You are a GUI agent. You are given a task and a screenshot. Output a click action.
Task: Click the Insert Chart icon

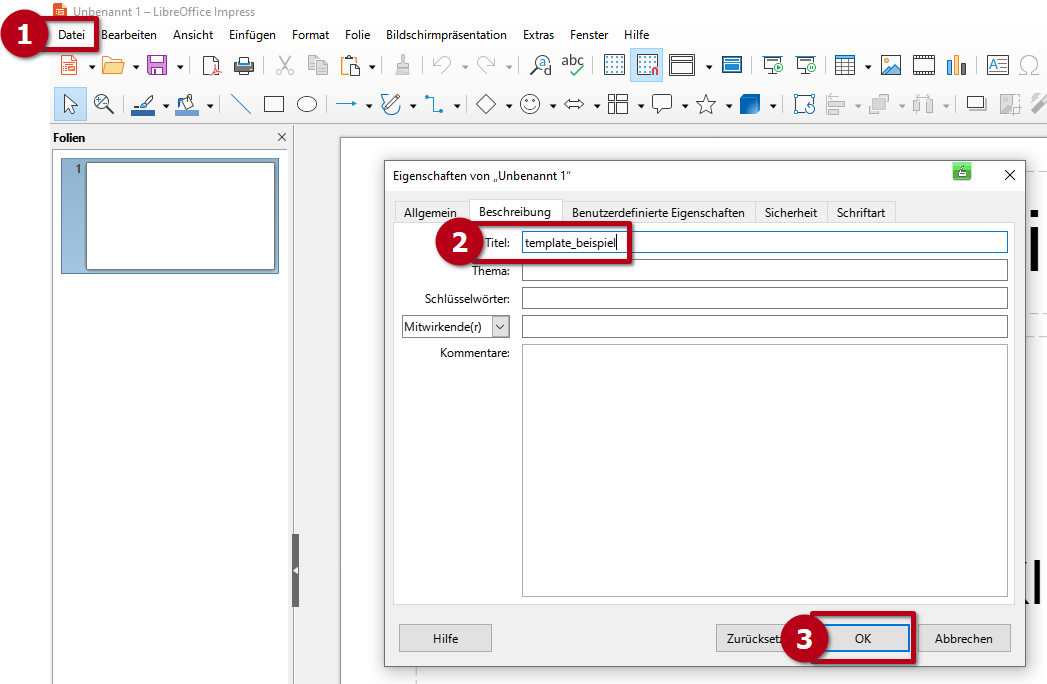956,65
